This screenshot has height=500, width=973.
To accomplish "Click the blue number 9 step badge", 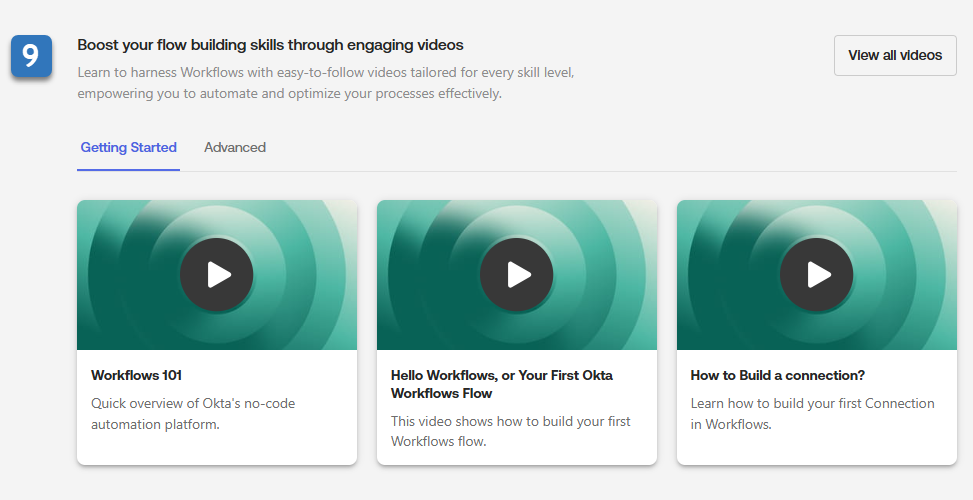I will (x=31, y=56).
